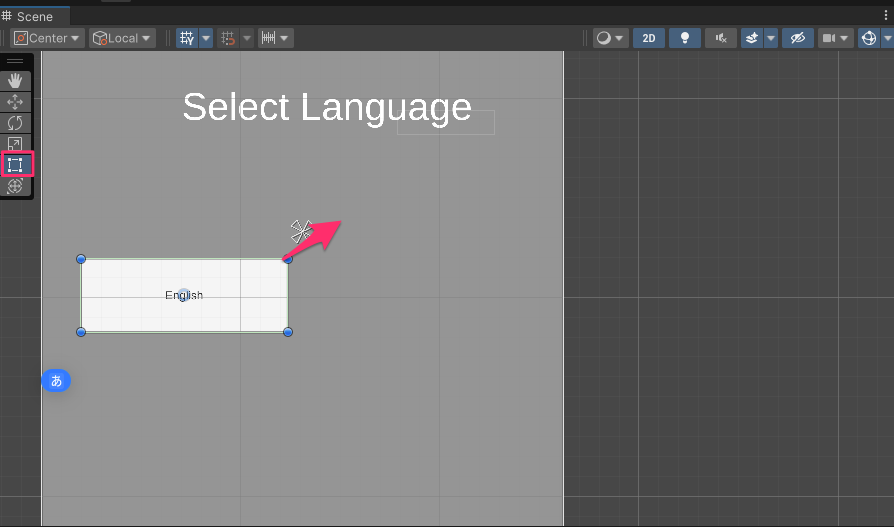Toggle scene lighting bulb

point(685,38)
